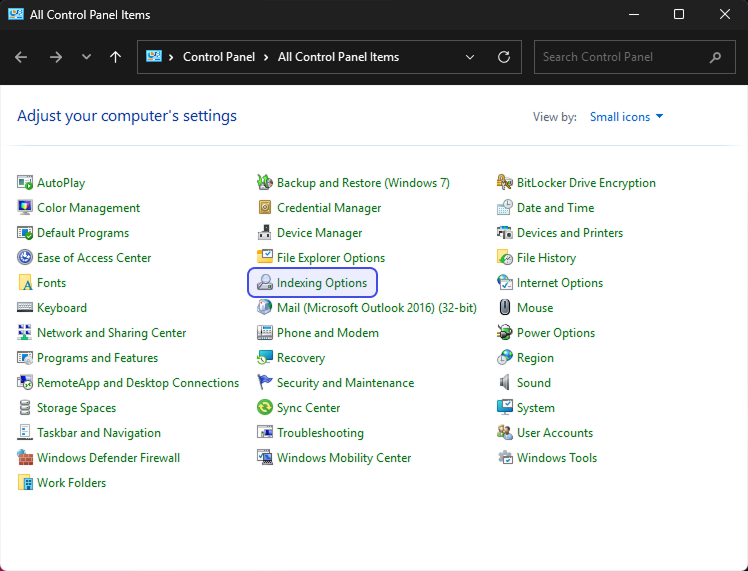Click the Work Folders icon
This screenshot has width=748, height=571.
point(25,483)
